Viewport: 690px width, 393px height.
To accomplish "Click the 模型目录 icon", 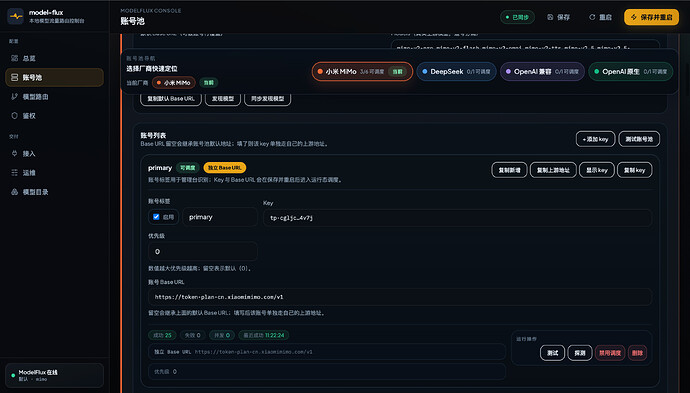I will (x=15, y=192).
